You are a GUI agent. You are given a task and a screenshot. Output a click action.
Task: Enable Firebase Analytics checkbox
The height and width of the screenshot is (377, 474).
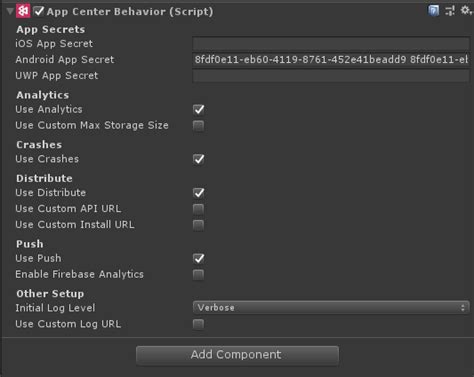click(199, 275)
